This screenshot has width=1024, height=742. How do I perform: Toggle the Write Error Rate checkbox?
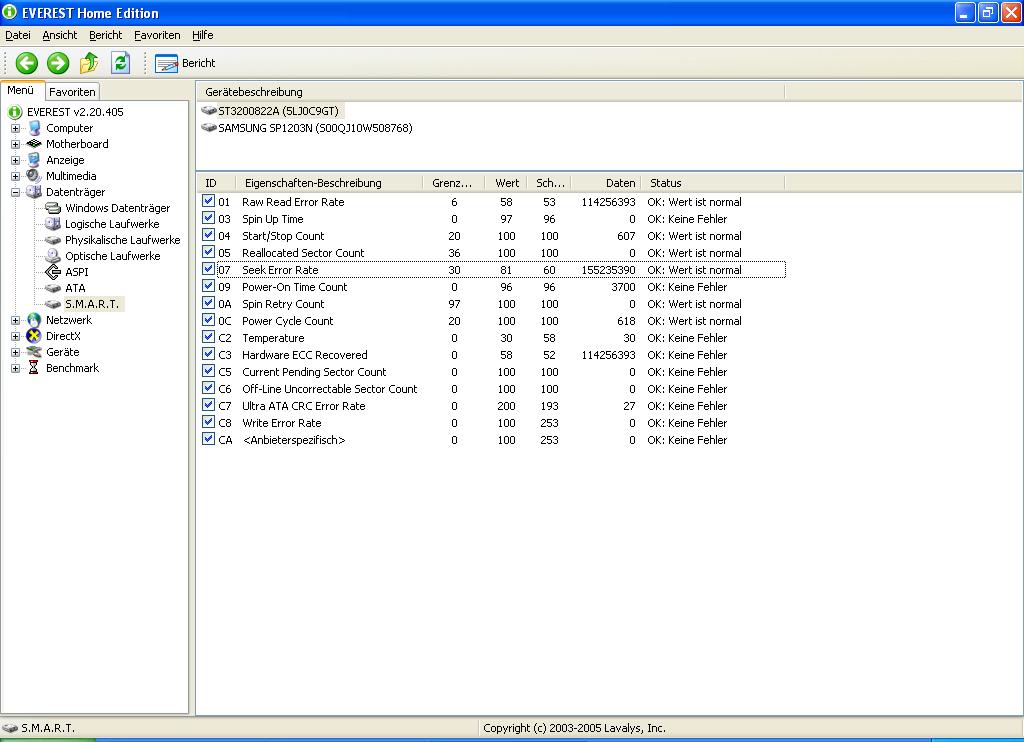tap(208, 422)
